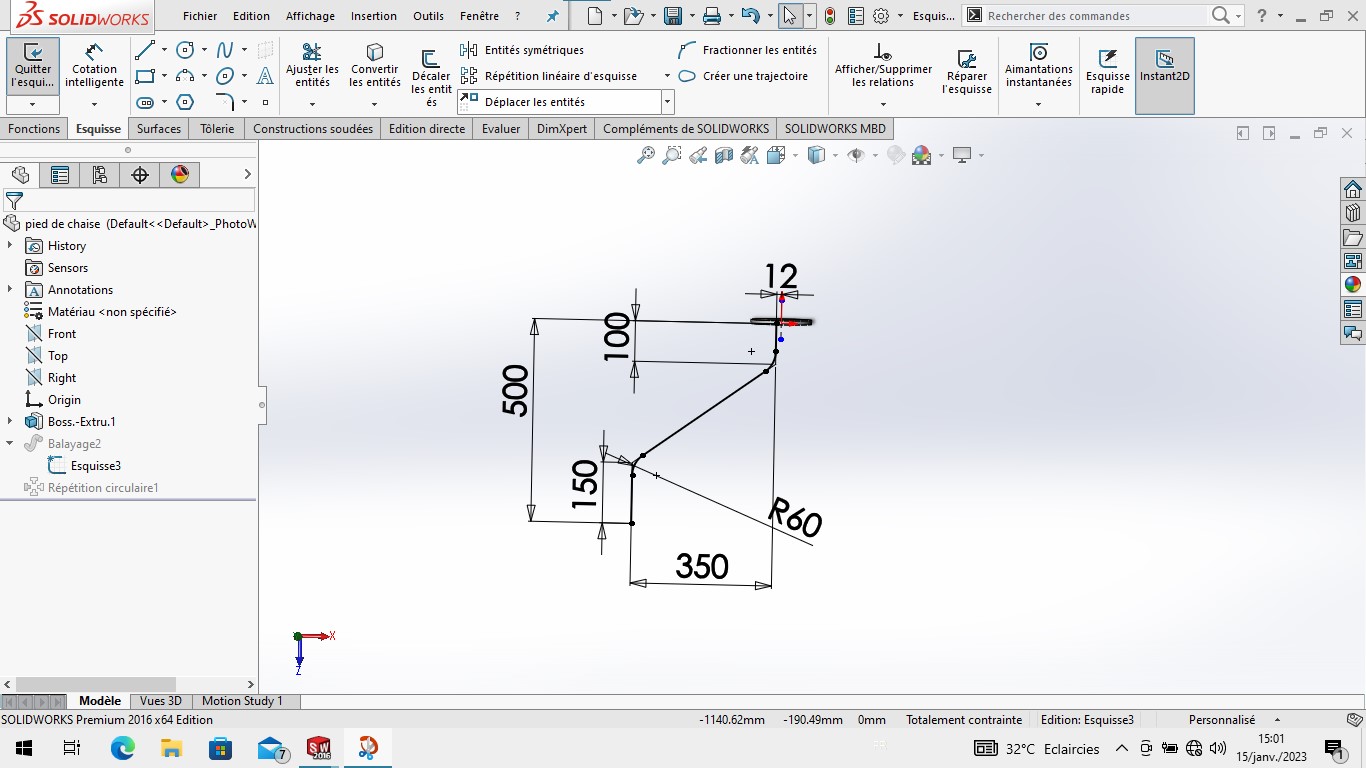
Task: Click Répétition linéaire d'esquisse
Action: pos(549,76)
